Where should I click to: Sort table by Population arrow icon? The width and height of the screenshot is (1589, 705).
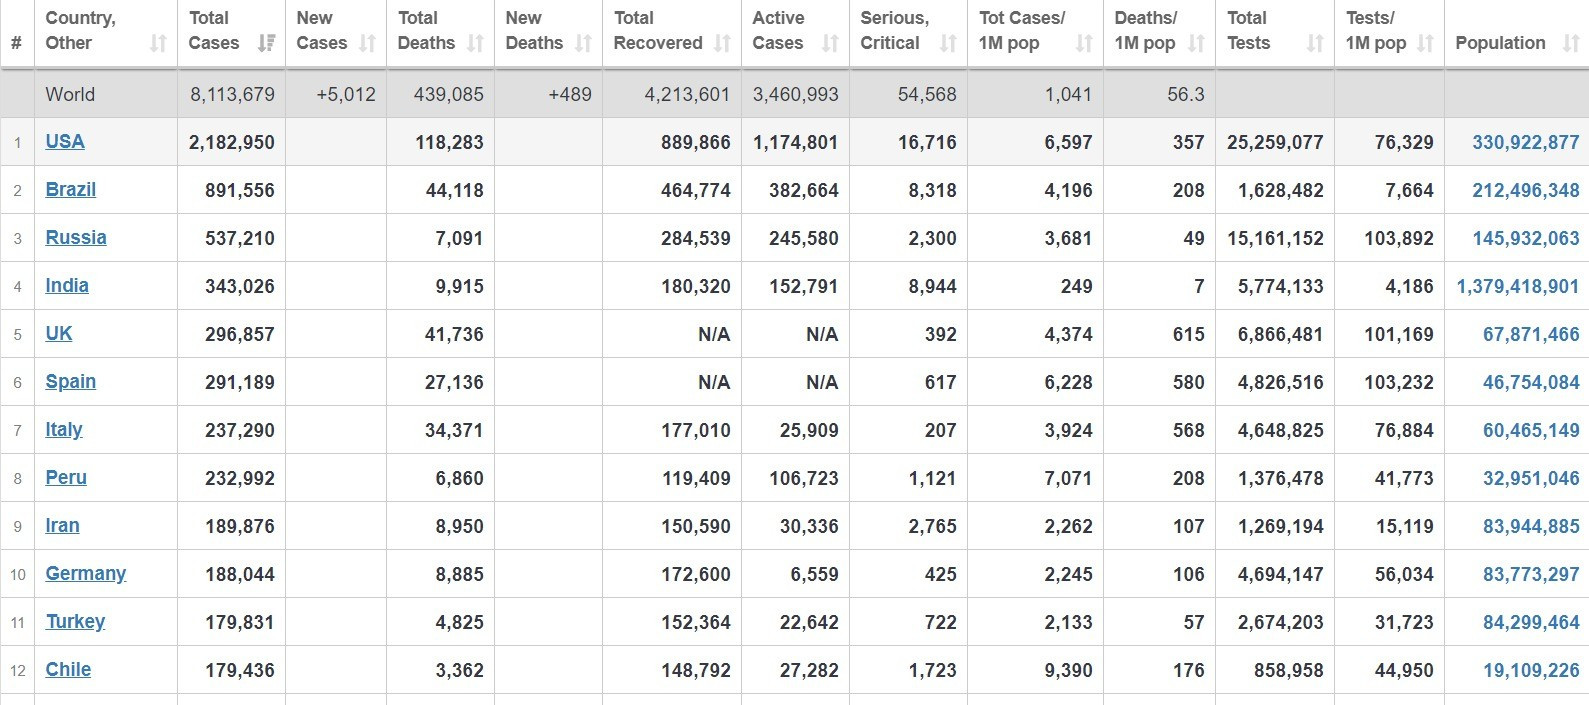click(1571, 43)
